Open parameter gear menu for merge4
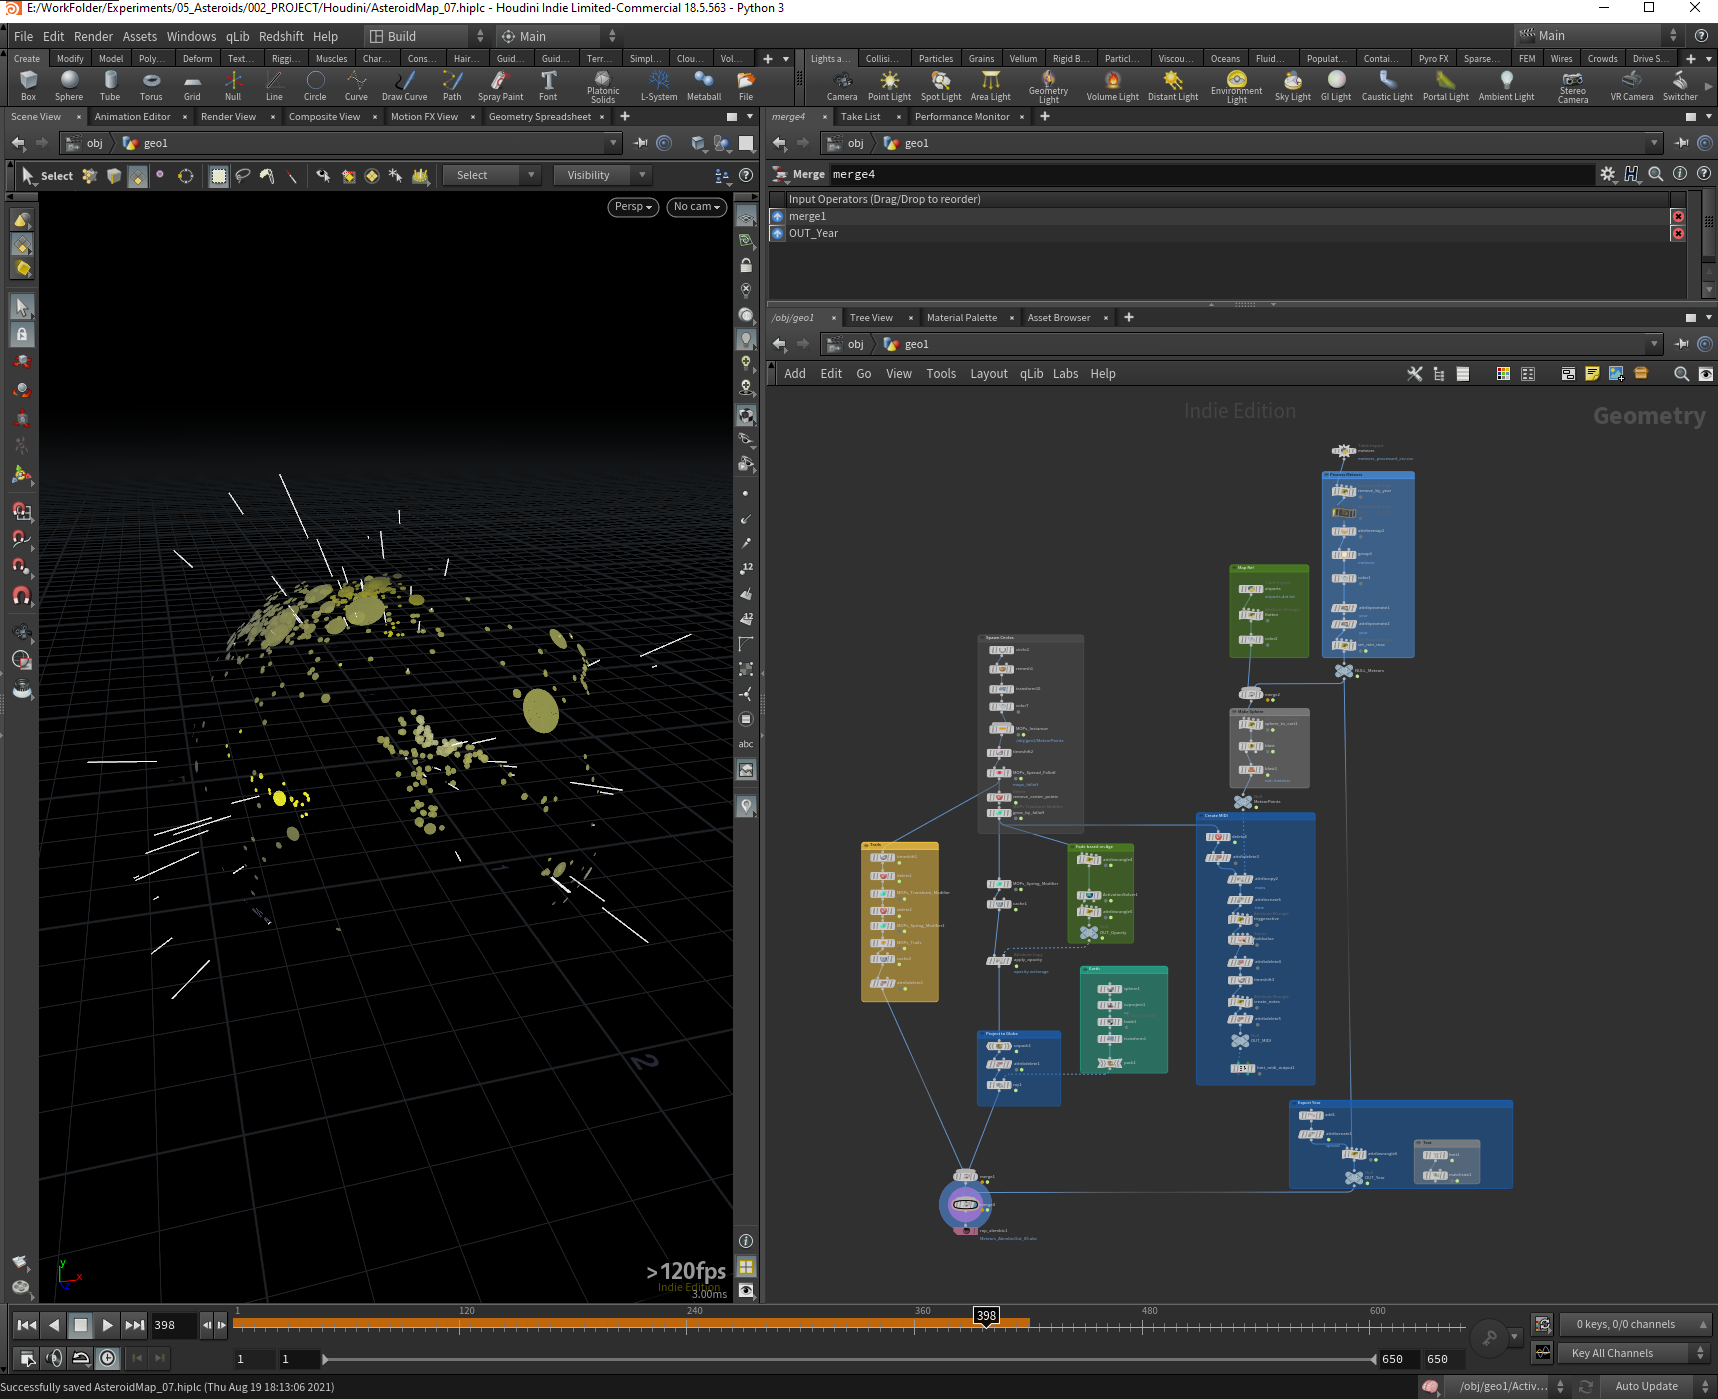The height and width of the screenshot is (1399, 1718). [x=1608, y=174]
